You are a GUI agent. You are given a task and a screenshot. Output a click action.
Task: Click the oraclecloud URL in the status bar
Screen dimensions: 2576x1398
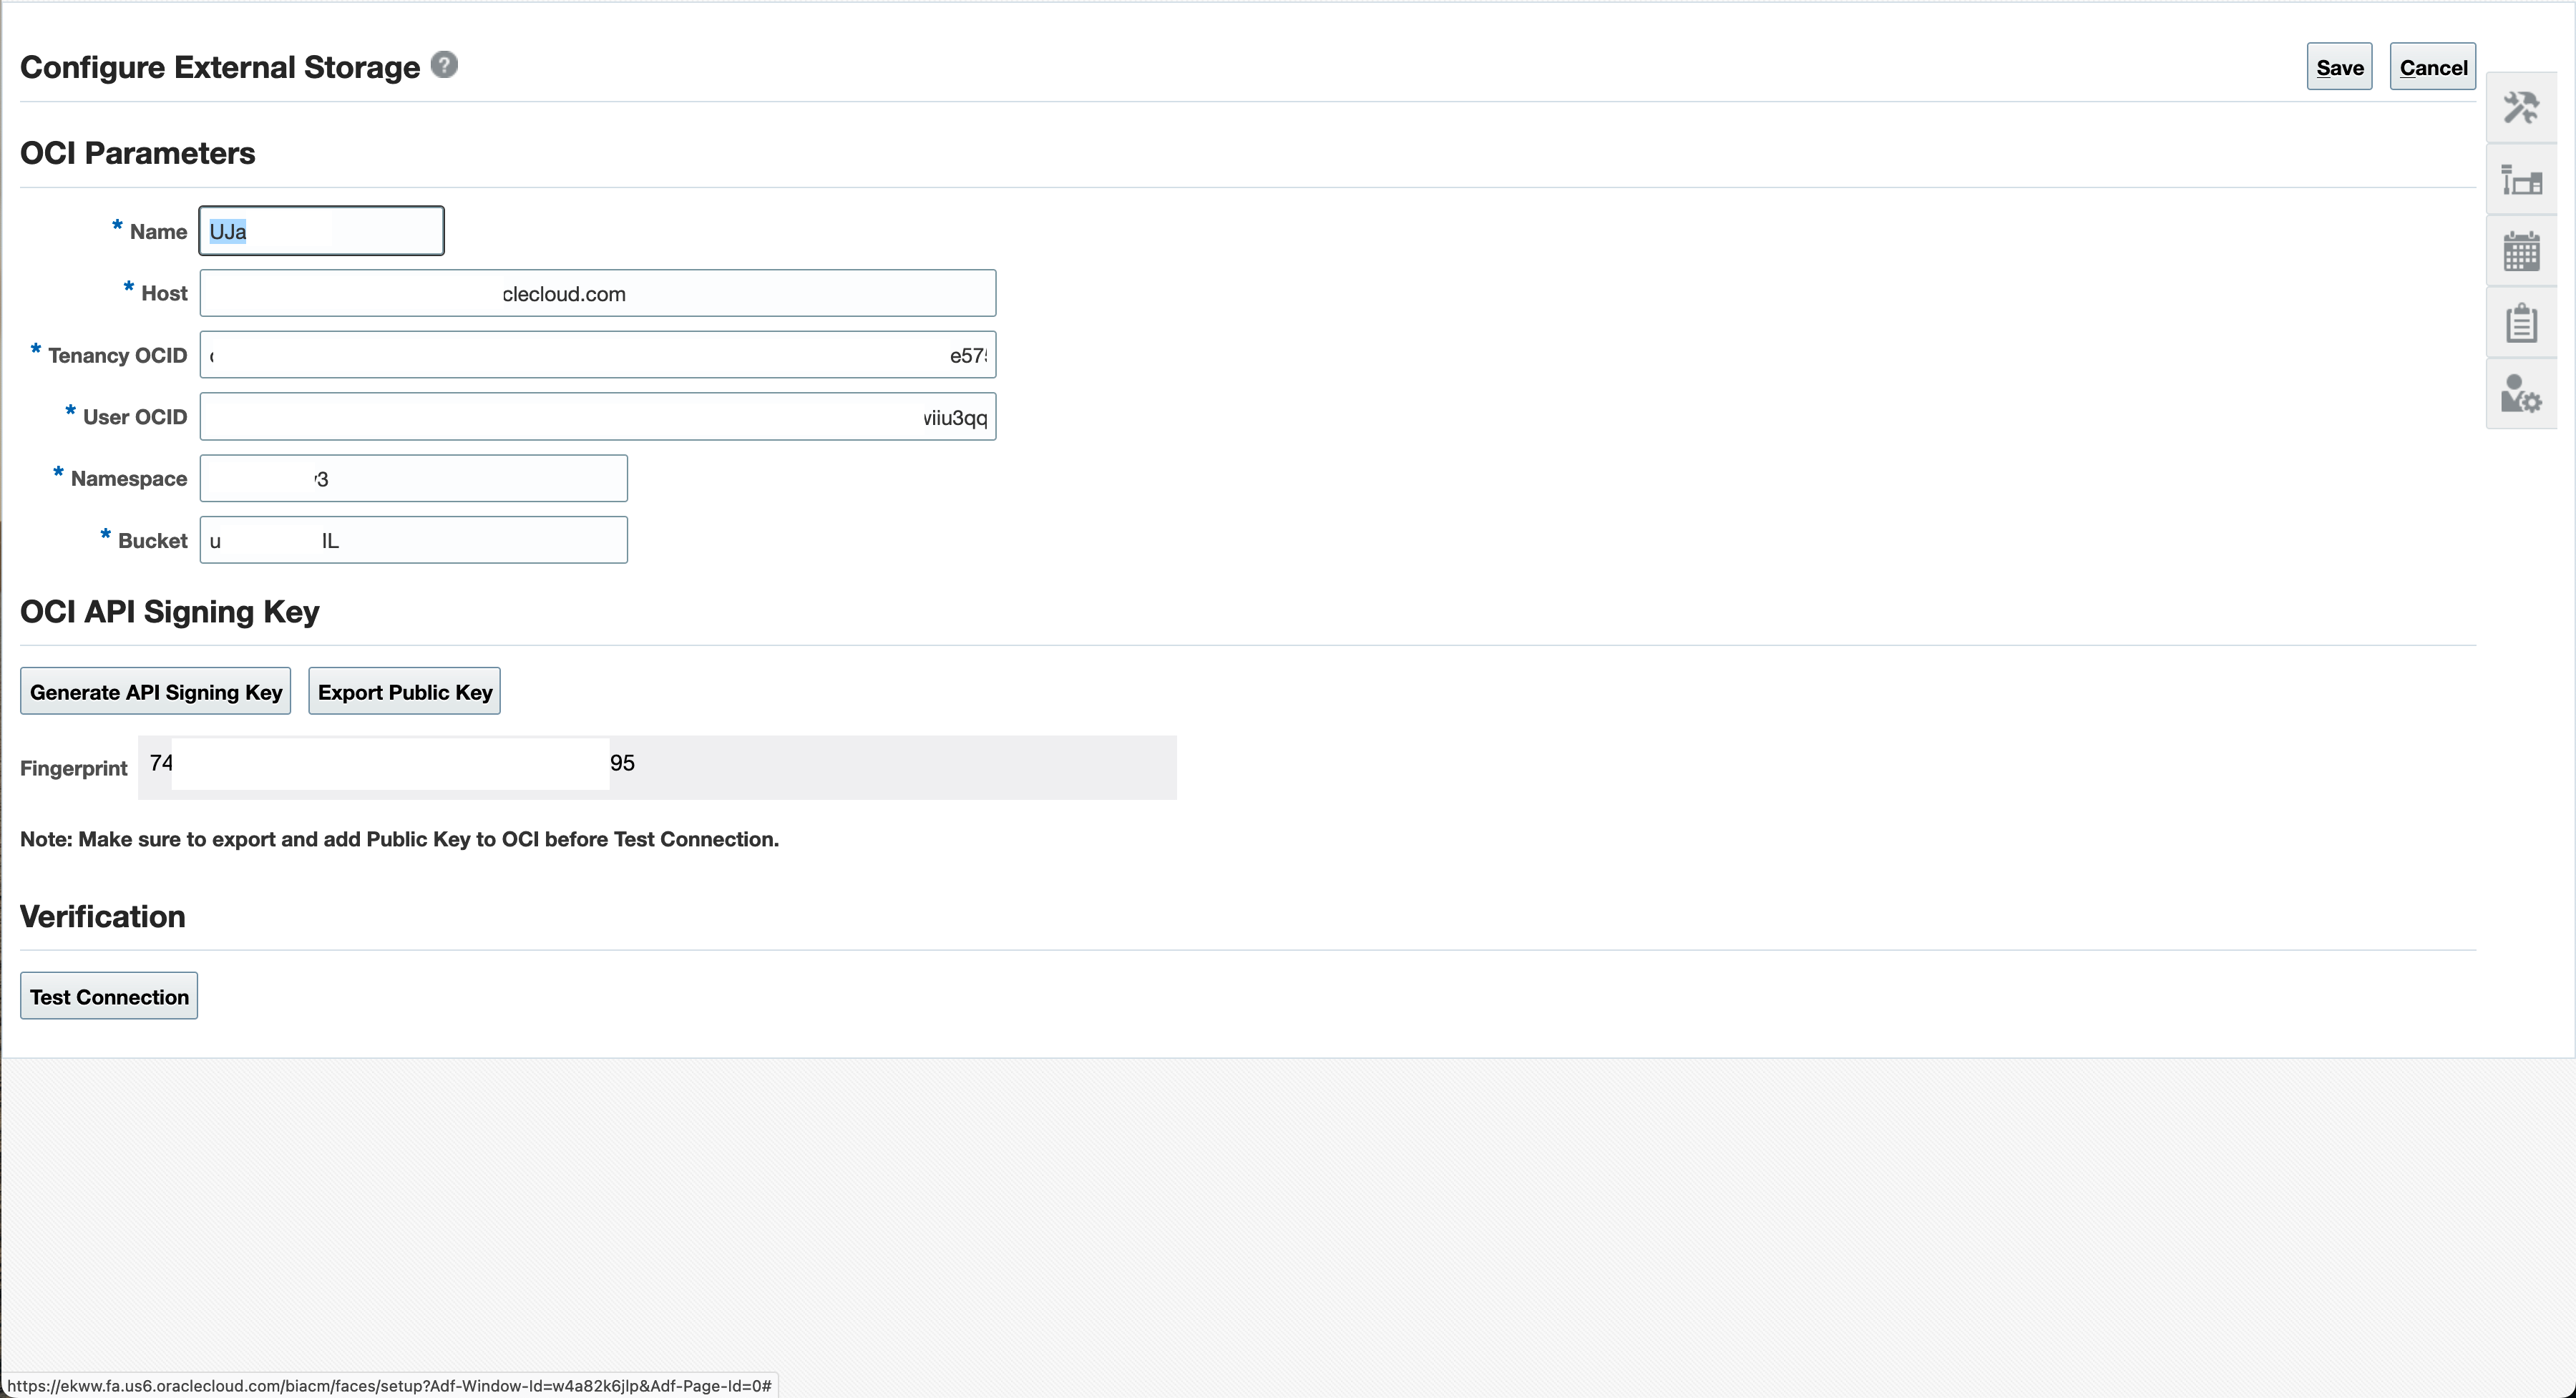point(390,1385)
